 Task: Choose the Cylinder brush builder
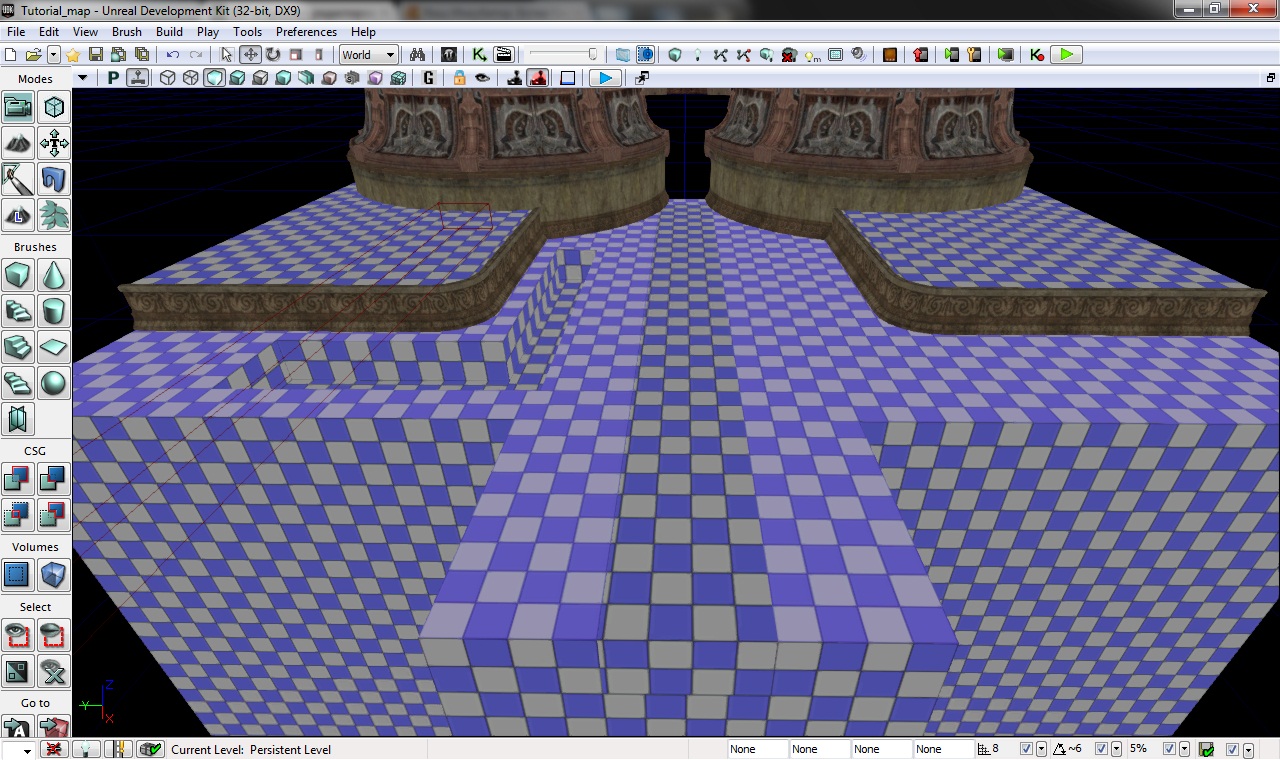54,311
